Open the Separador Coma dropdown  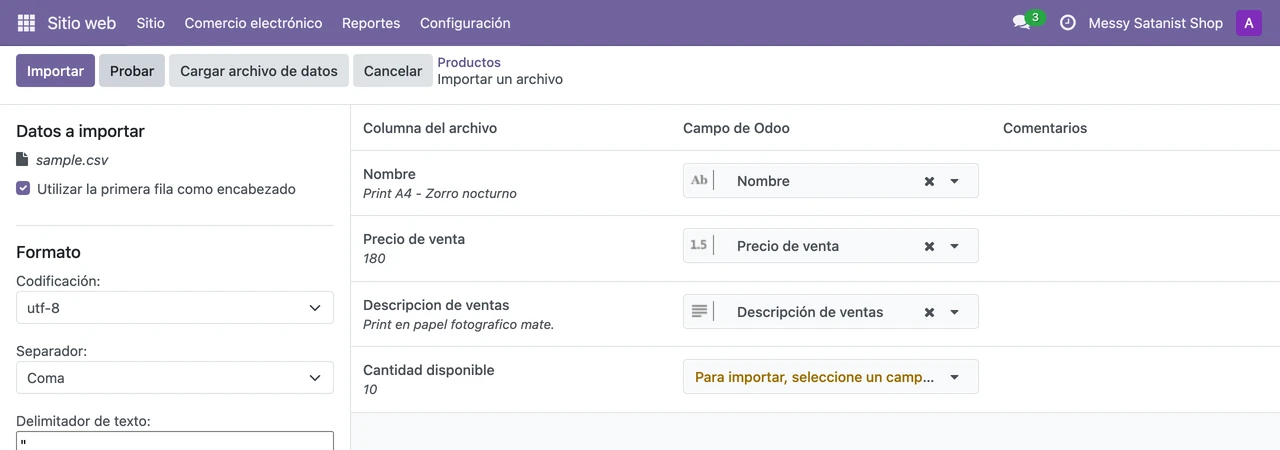point(175,378)
